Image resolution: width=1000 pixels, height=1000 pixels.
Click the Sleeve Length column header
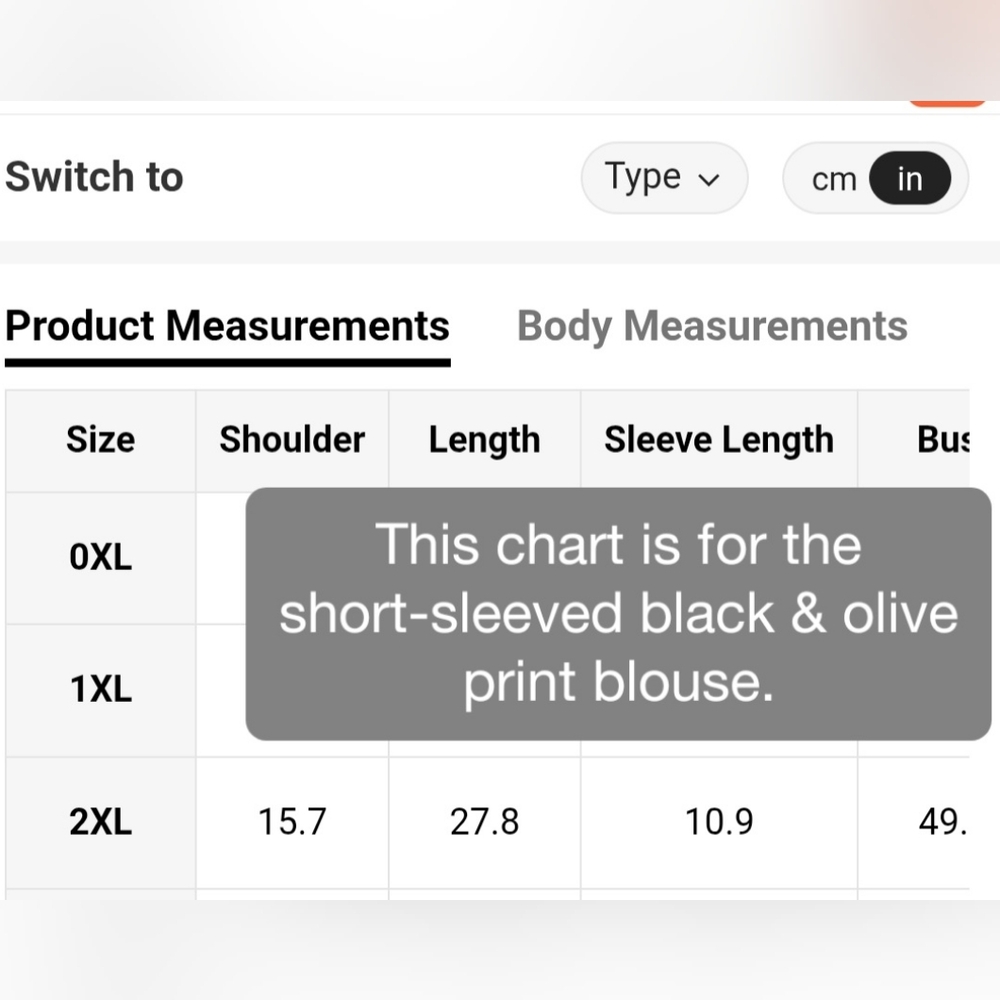[719, 440]
